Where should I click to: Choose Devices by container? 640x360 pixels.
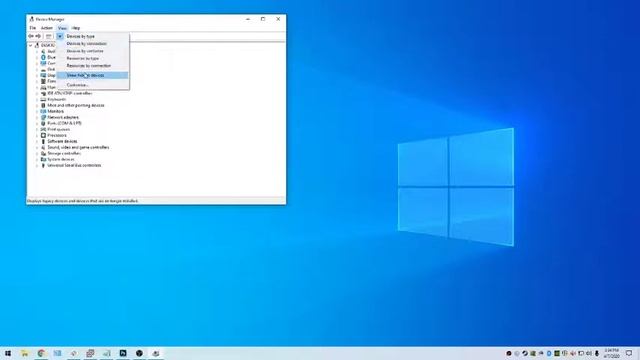93,51
